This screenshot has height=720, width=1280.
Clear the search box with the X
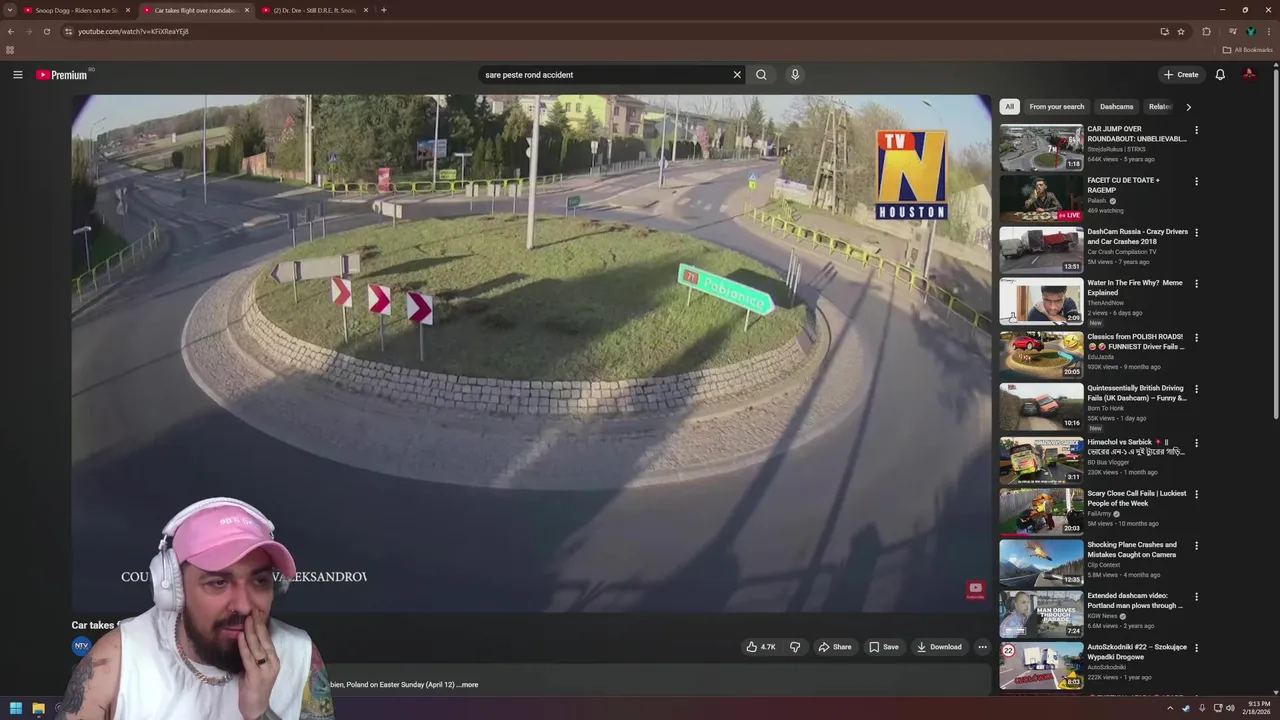coord(737,74)
